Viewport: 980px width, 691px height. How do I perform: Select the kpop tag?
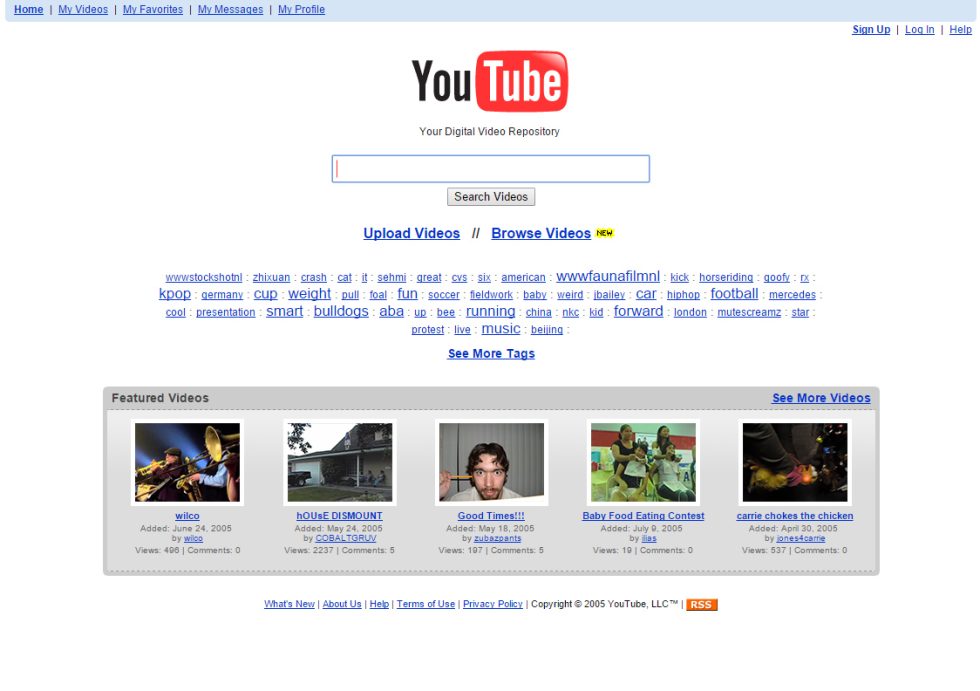[174, 294]
